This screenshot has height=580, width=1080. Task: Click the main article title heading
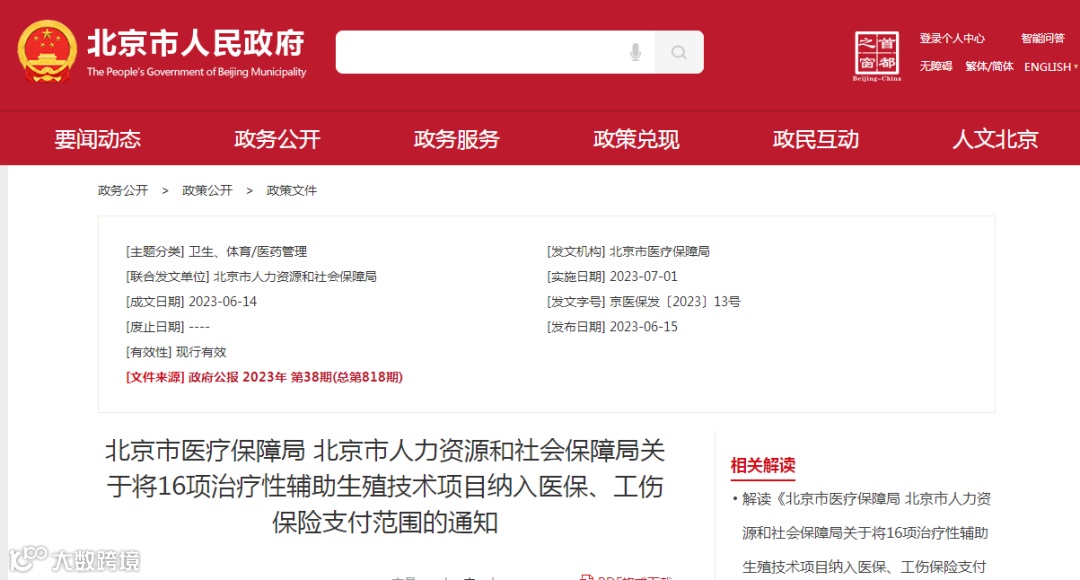[385, 486]
